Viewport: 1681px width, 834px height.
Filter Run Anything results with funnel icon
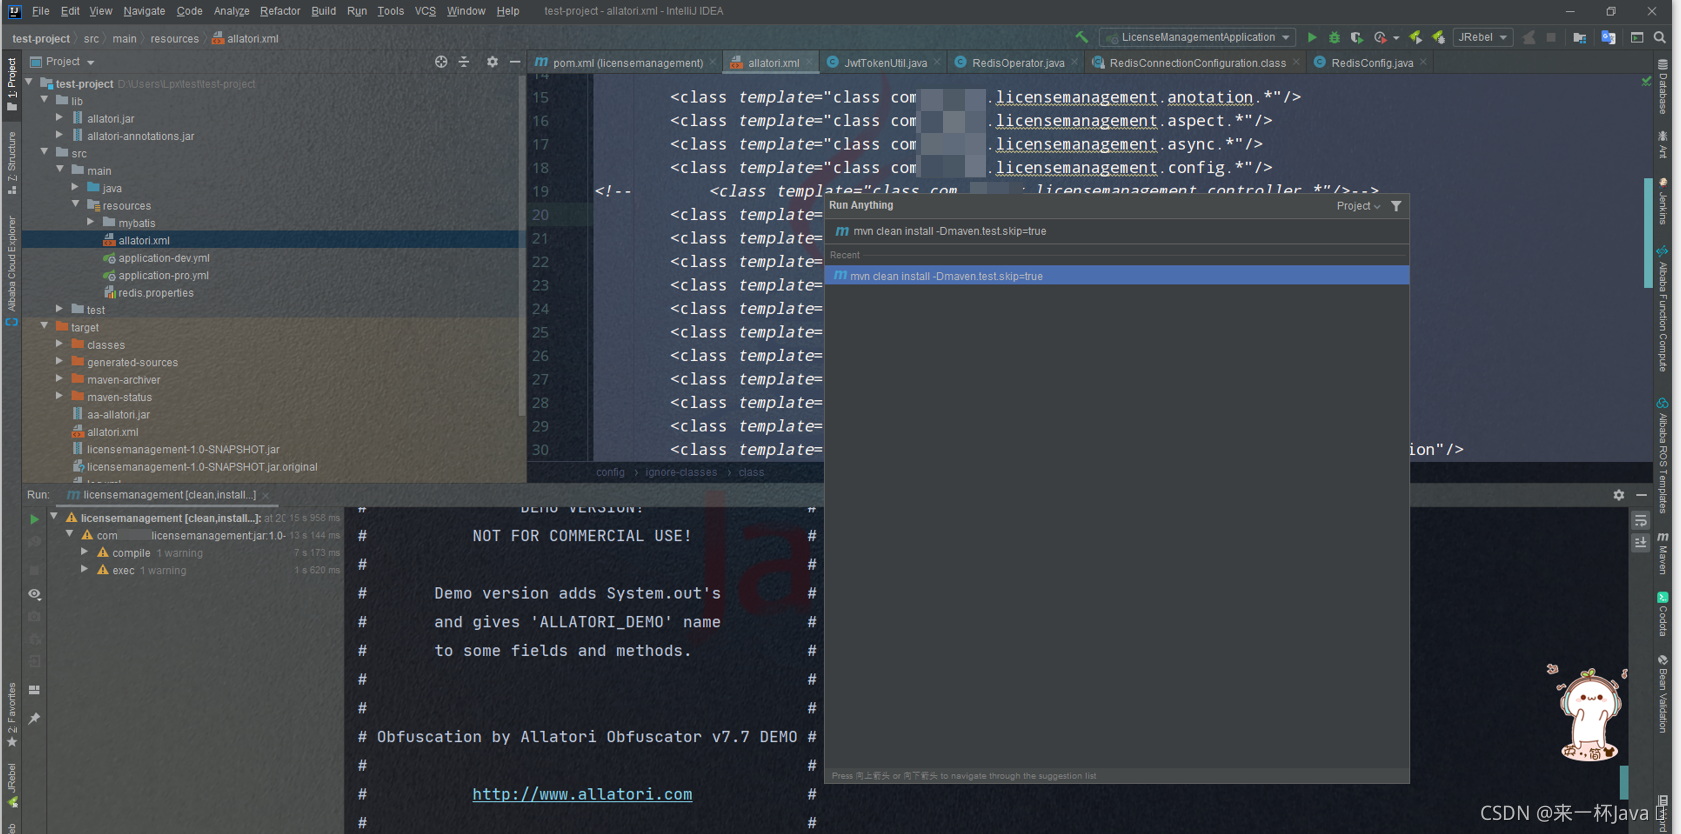point(1396,206)
